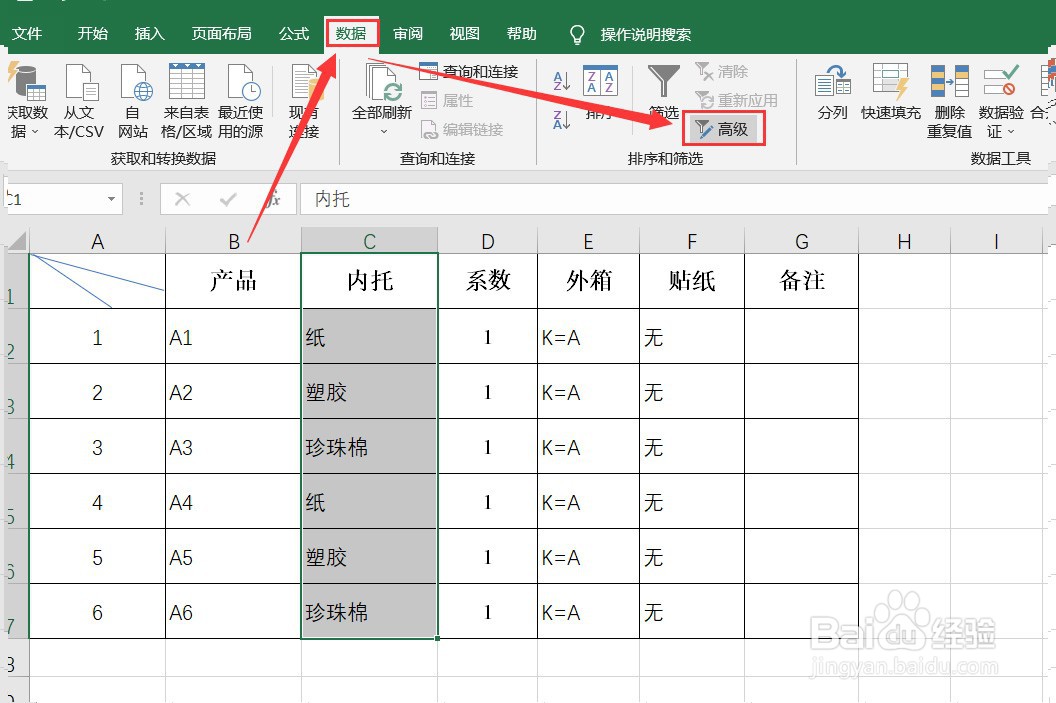Click 全部刷新 refresh icon

382,82
